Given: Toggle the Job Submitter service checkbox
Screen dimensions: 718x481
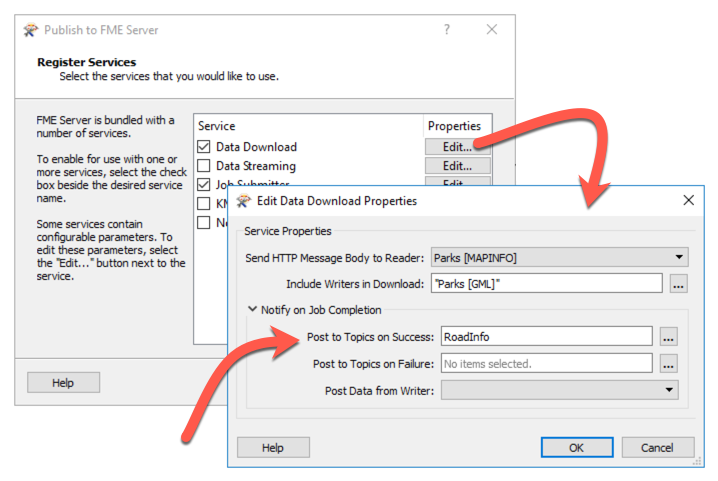Looking at the screenshot, I should [204, 184].
